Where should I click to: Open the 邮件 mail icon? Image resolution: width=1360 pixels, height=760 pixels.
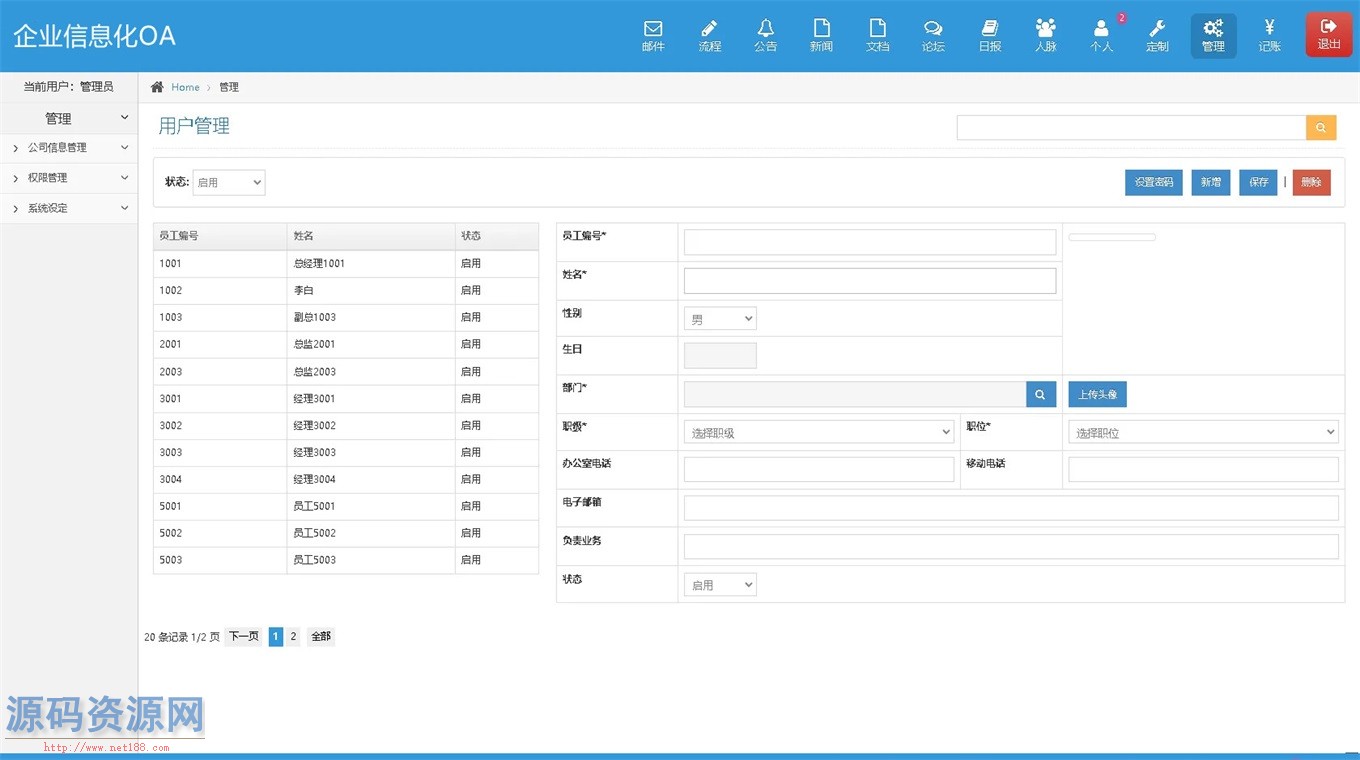click(653, 36)
